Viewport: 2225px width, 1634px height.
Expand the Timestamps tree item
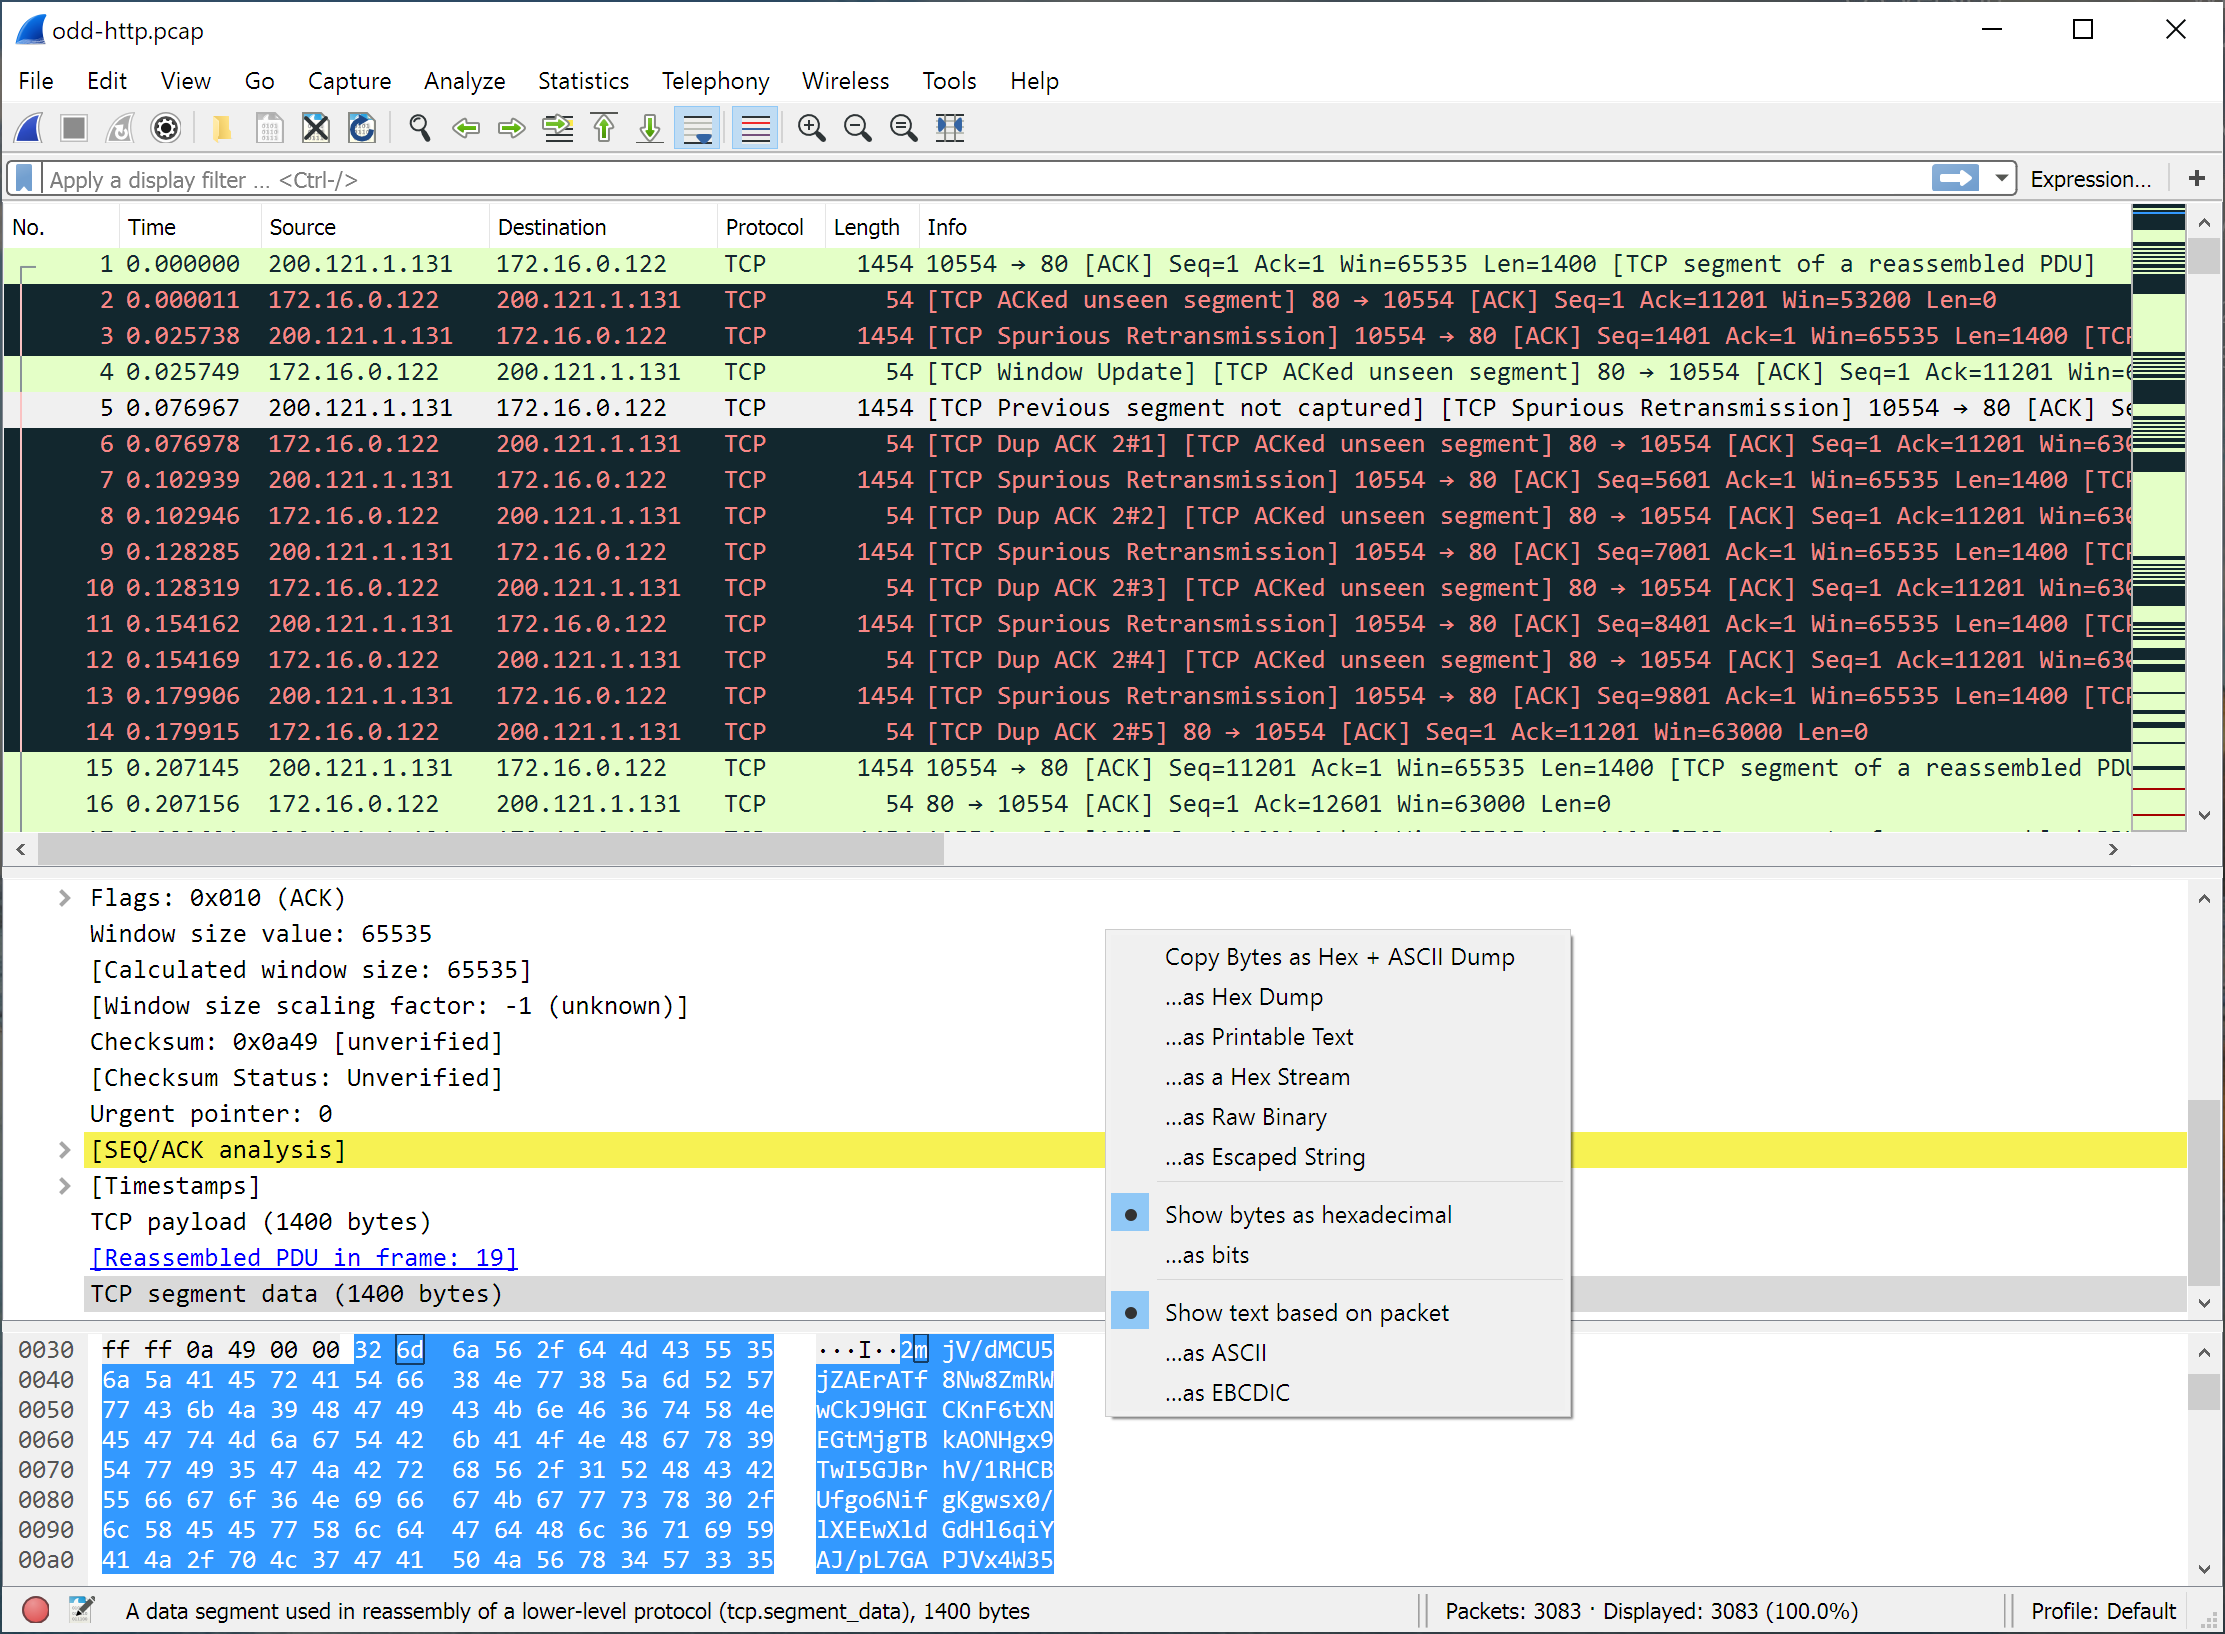pos(65,1185)
